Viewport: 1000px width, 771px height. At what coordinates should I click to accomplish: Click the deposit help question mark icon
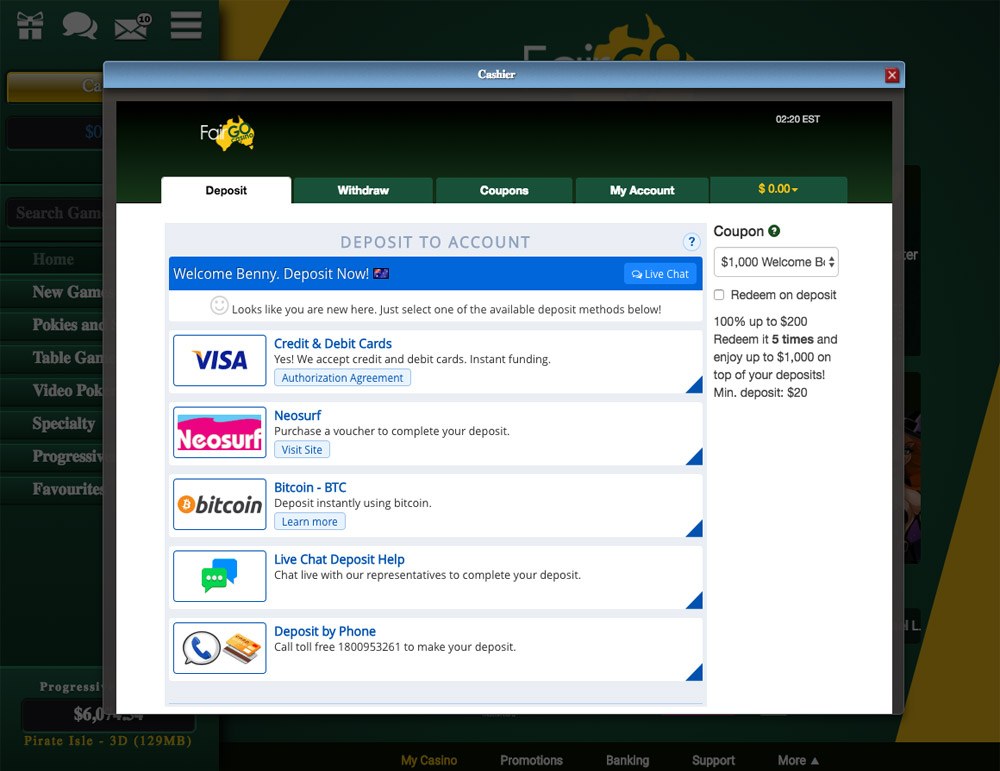(691, 242)
